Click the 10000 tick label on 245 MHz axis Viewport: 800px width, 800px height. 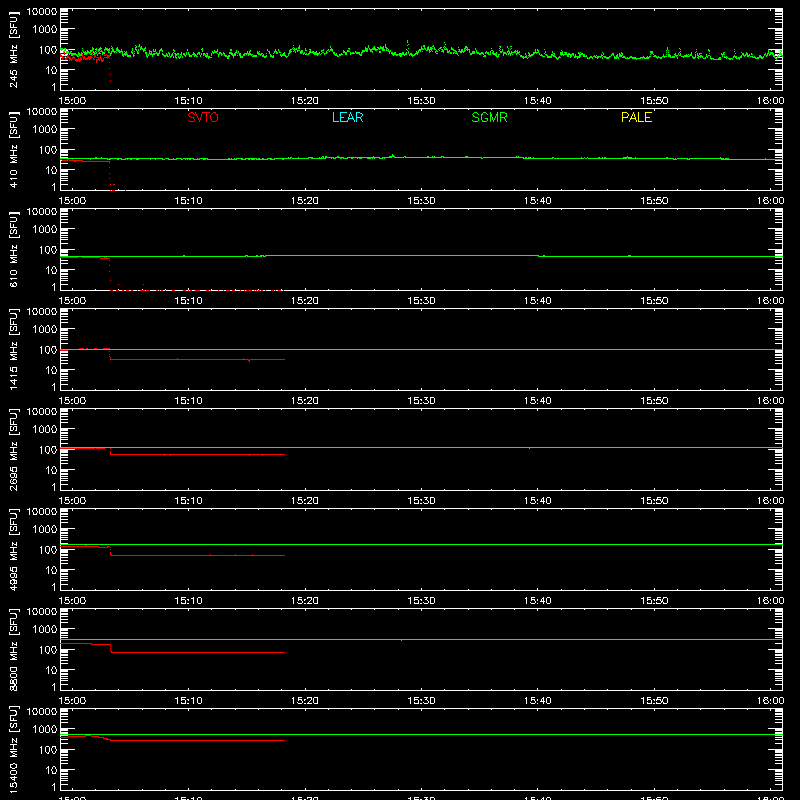(42, 11)
